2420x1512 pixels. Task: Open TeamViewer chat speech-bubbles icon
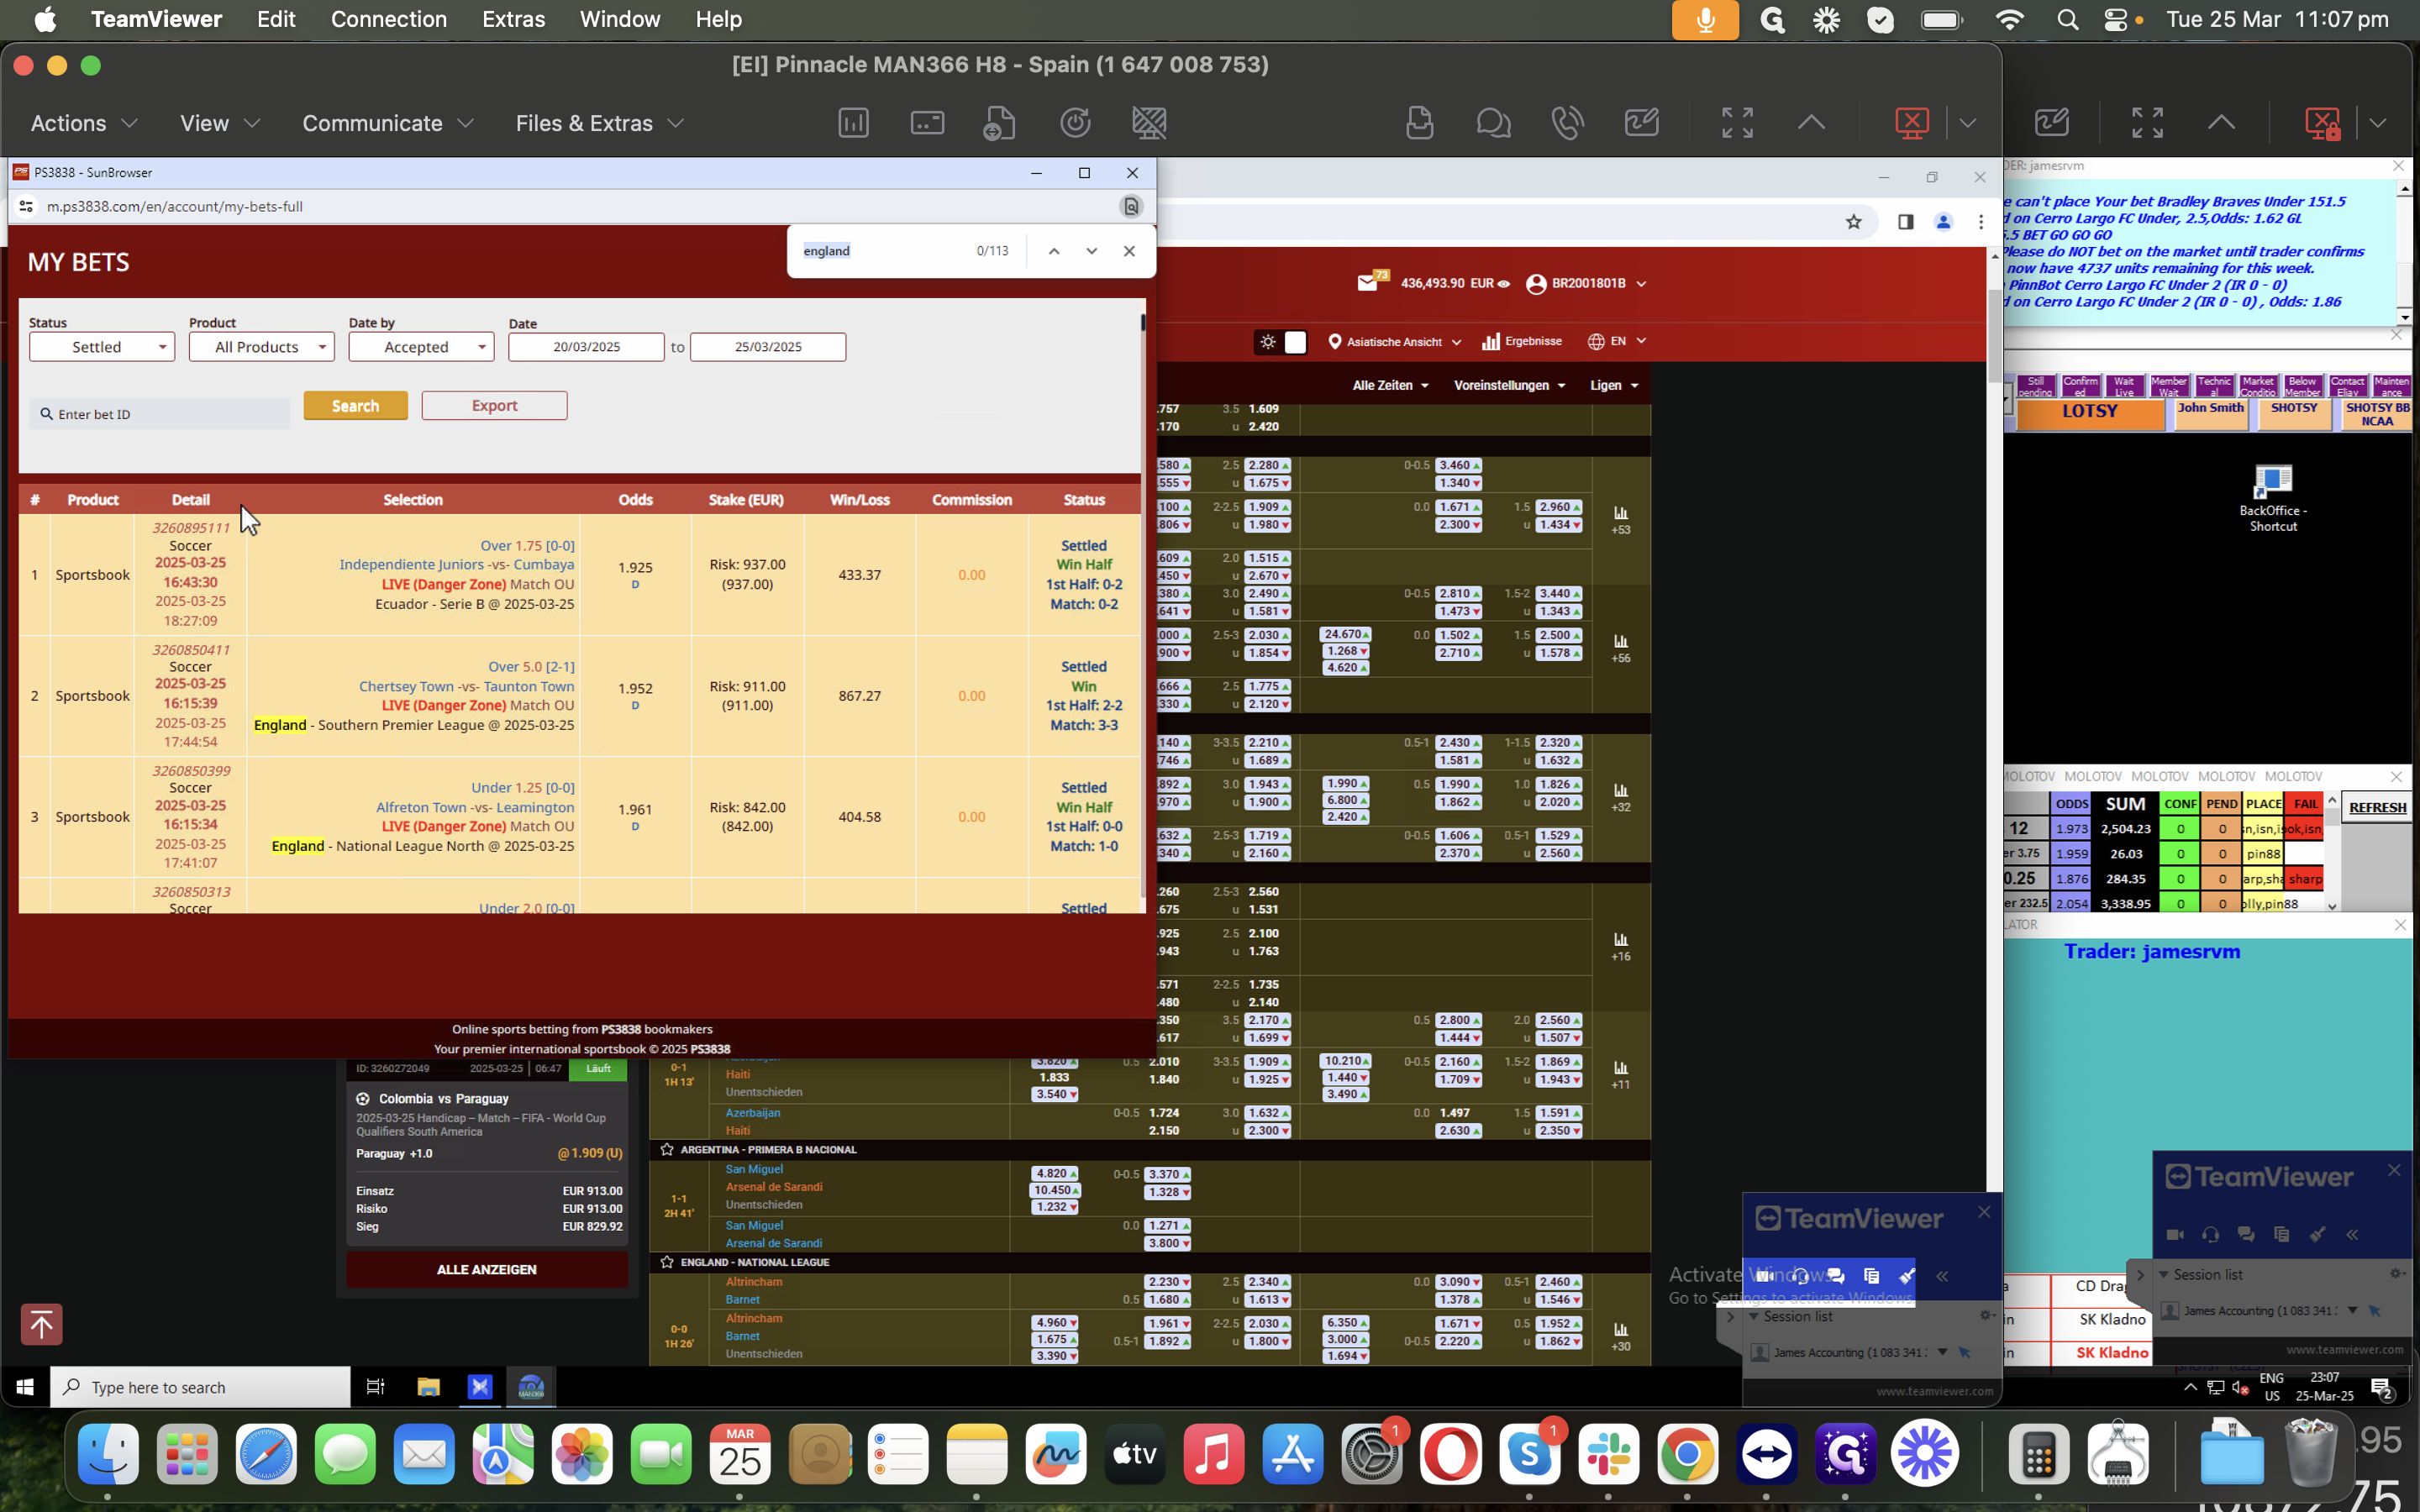[x=1493, y=123]
